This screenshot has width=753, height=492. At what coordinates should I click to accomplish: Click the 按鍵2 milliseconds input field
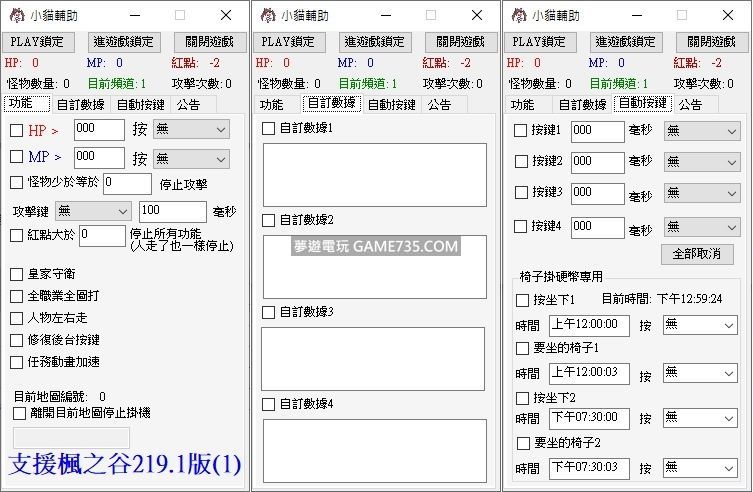pyautogui.click(x=598, y=163)
